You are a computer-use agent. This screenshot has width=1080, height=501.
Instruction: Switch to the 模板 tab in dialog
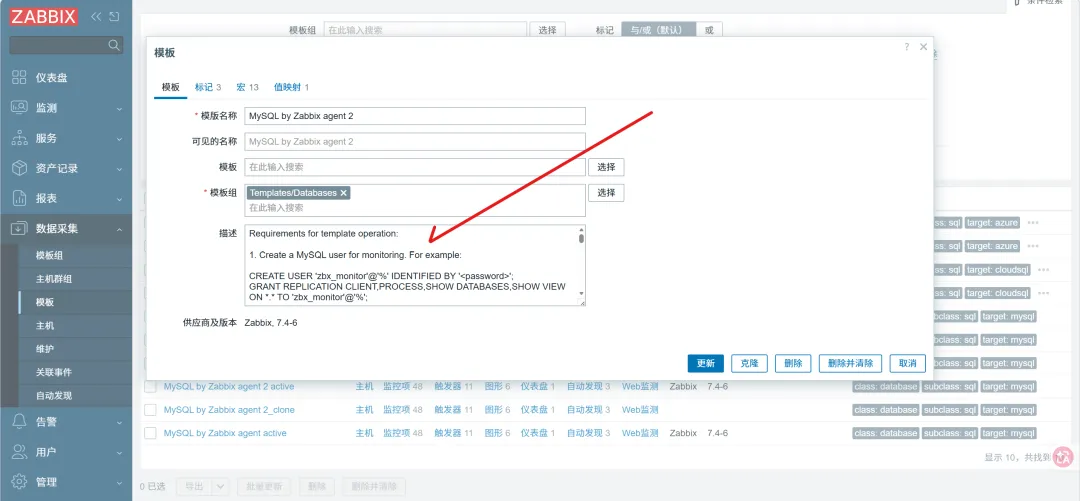(171, 87)
